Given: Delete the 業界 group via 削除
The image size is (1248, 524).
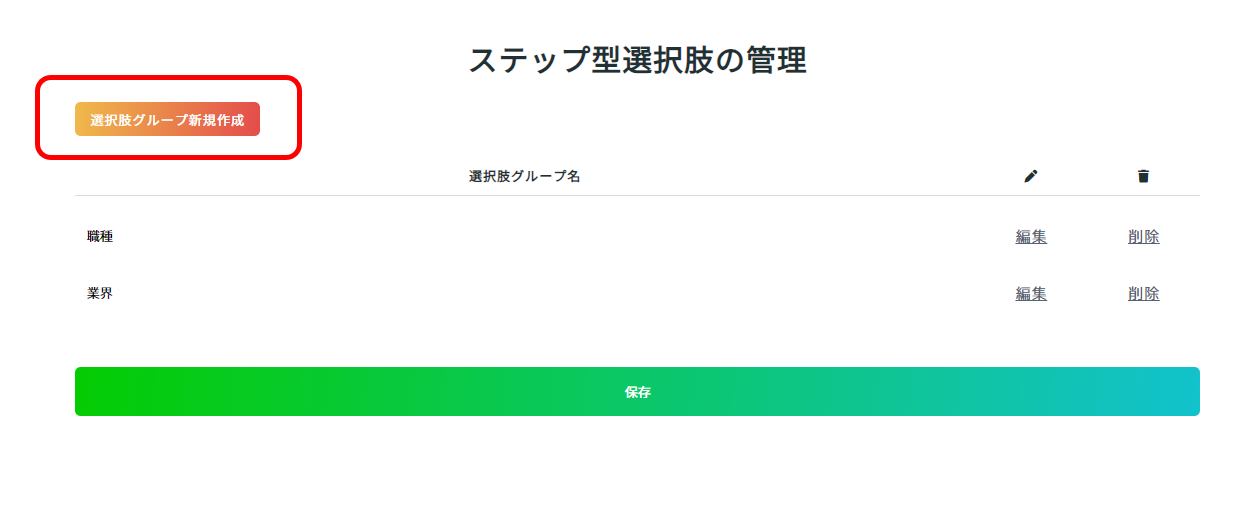Looking at the screenshot, I should pos(1144,294).
